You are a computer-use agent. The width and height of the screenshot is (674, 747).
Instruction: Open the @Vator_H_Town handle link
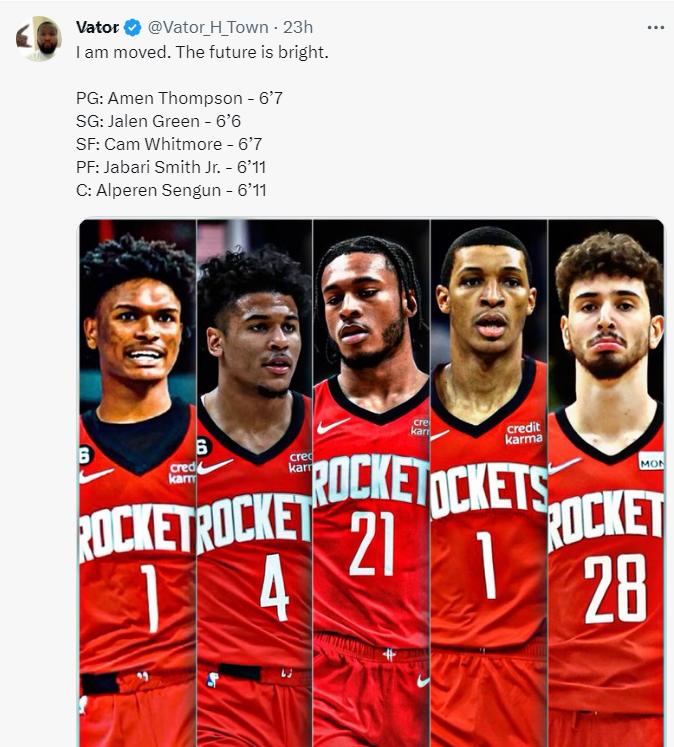pyautogui.click(x=208, y=27)
